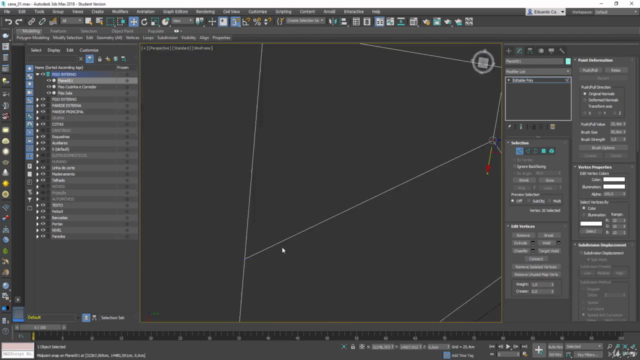
Task: Click the Undo arrow in main toolbar
Action: [x=8, y=22]
